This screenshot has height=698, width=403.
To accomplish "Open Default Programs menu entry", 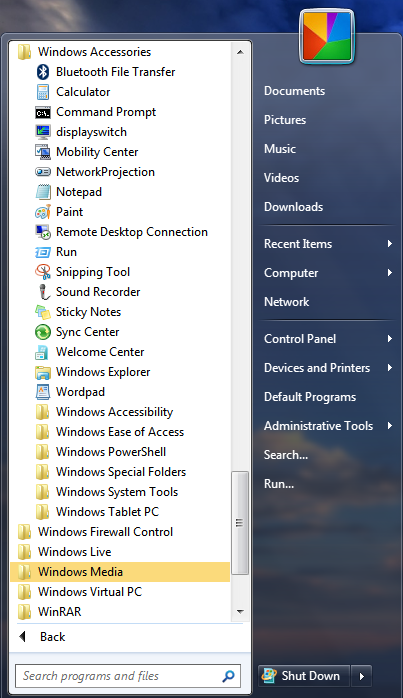I will pos(310,397).
